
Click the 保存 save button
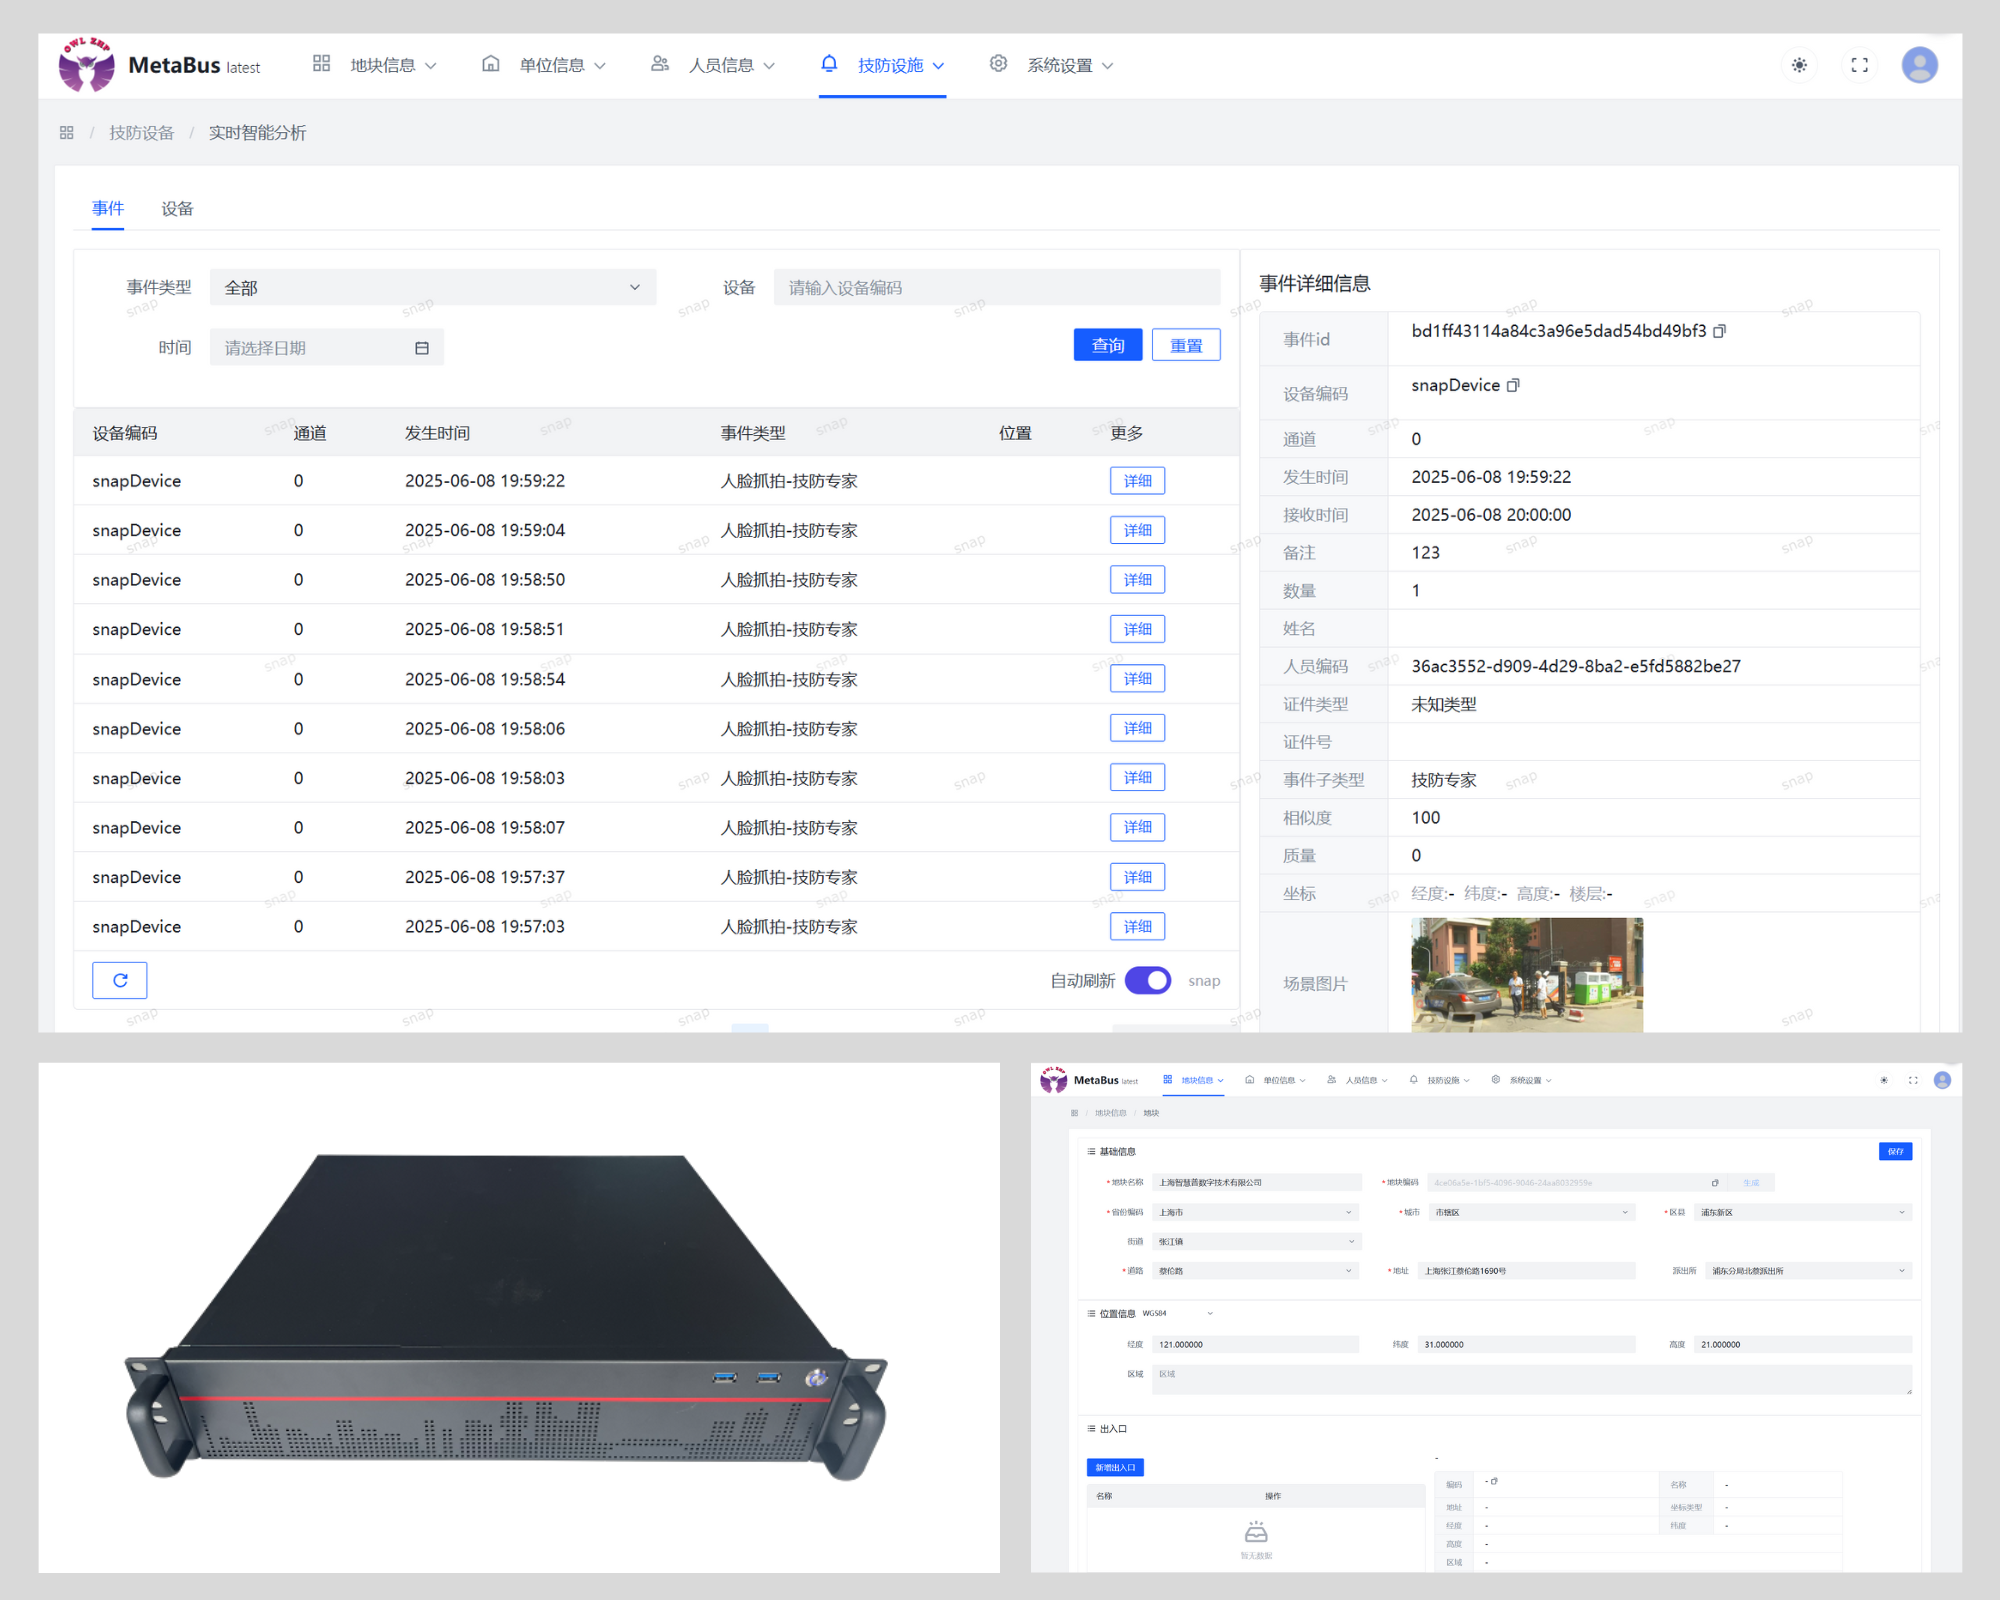[1896, 1151]
